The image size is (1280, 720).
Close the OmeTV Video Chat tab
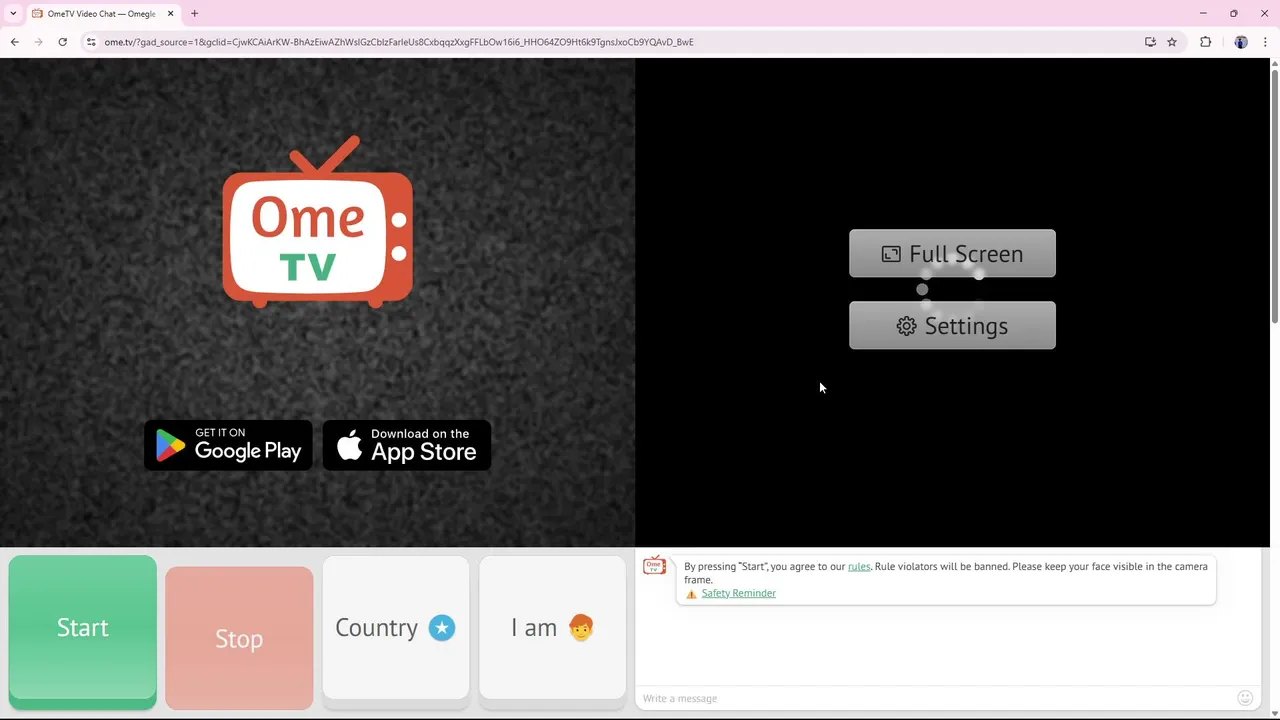click(170, 14)
